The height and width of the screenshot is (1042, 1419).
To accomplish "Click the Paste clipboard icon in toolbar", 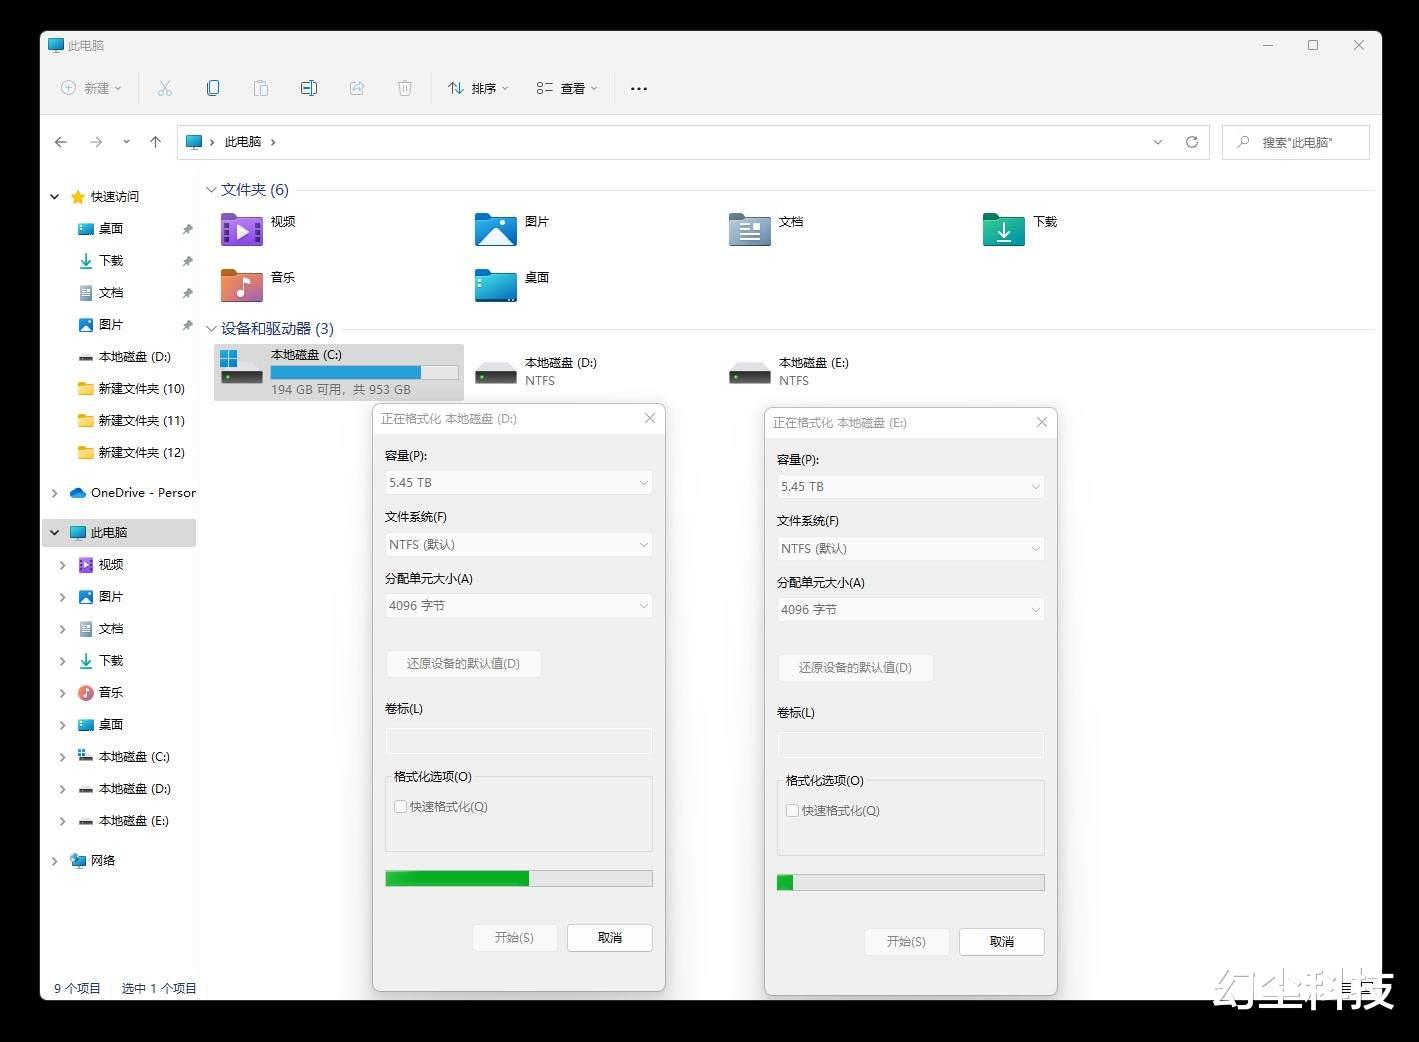I will (x=261, y=88).
